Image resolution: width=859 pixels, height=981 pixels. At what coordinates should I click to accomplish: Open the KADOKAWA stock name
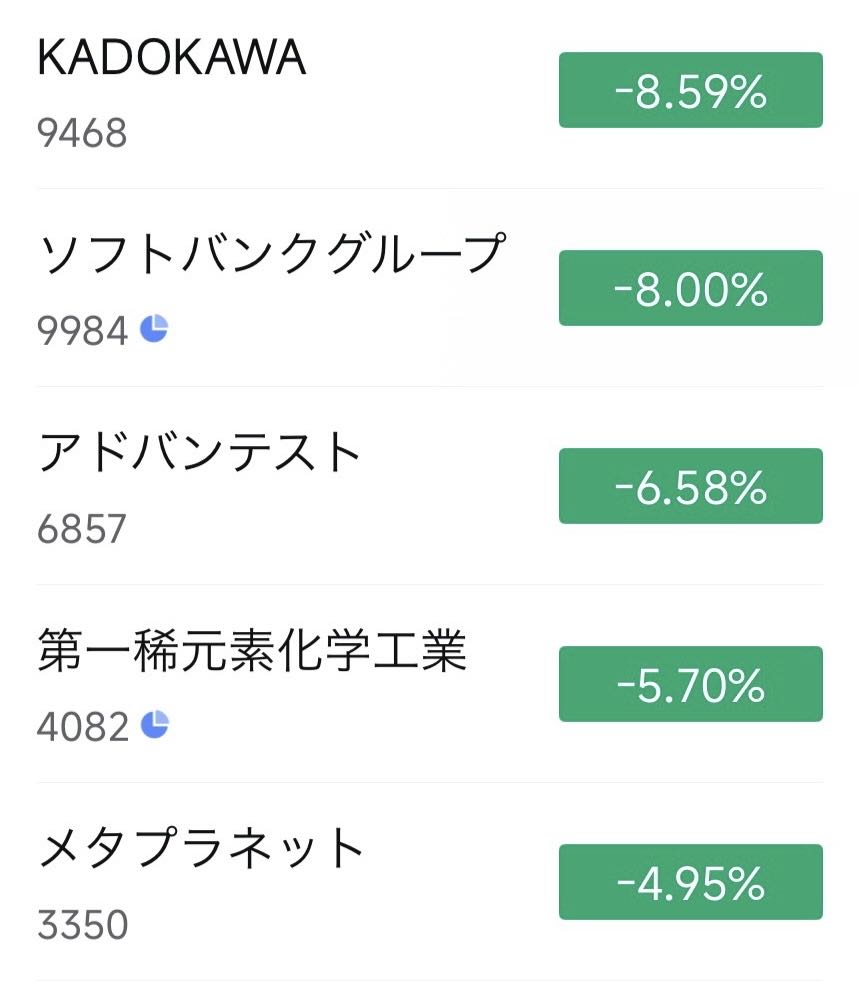point(171,61)
